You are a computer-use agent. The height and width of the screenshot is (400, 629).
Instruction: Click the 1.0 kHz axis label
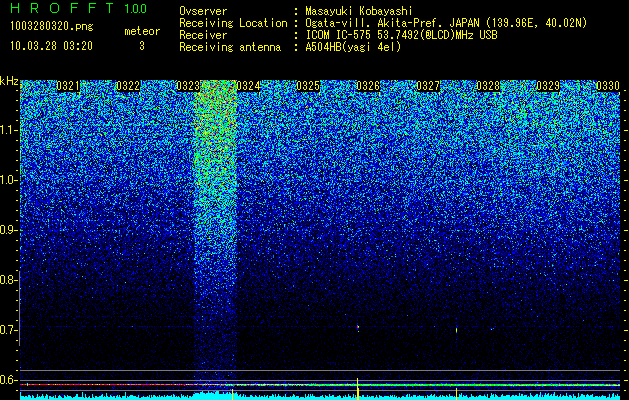click(x=9, y=180)
